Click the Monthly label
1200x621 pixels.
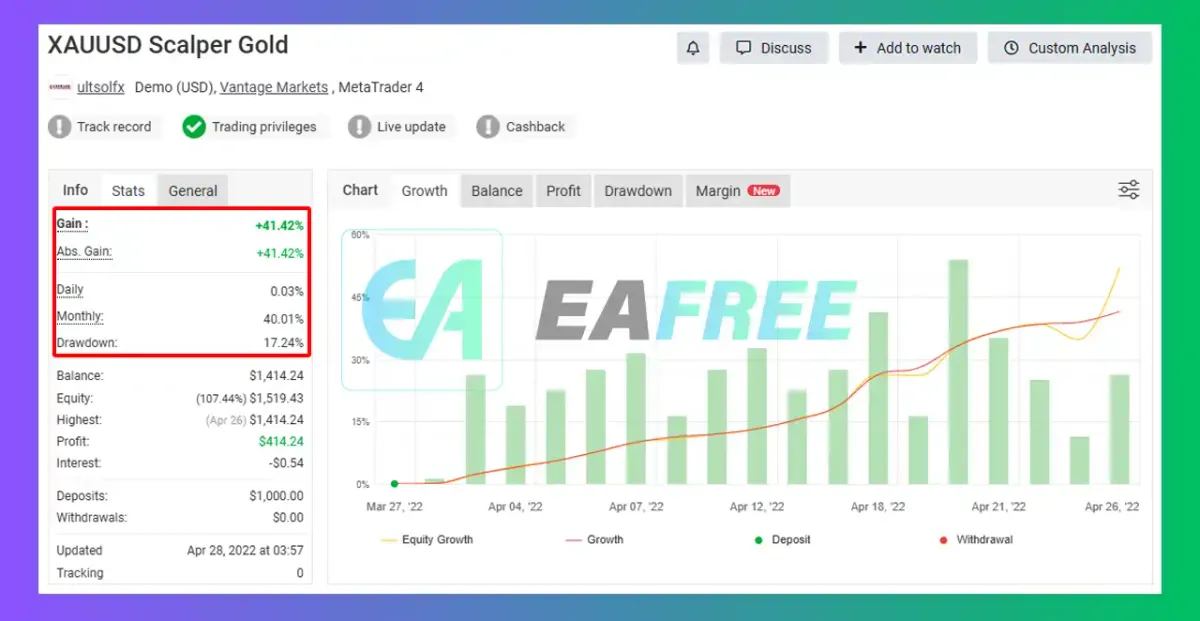point(80,316)
